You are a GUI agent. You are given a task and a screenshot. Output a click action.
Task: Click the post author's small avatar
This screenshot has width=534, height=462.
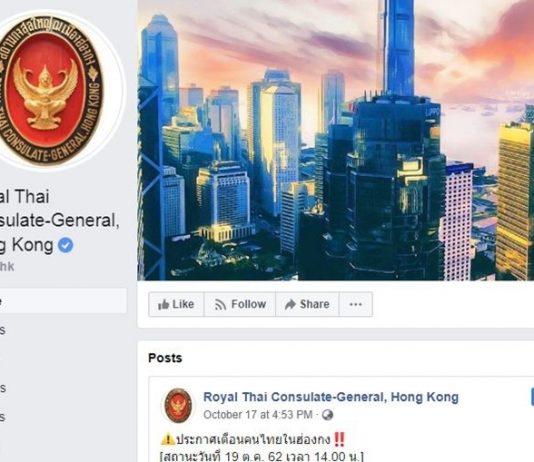click(x=178, y=405)
